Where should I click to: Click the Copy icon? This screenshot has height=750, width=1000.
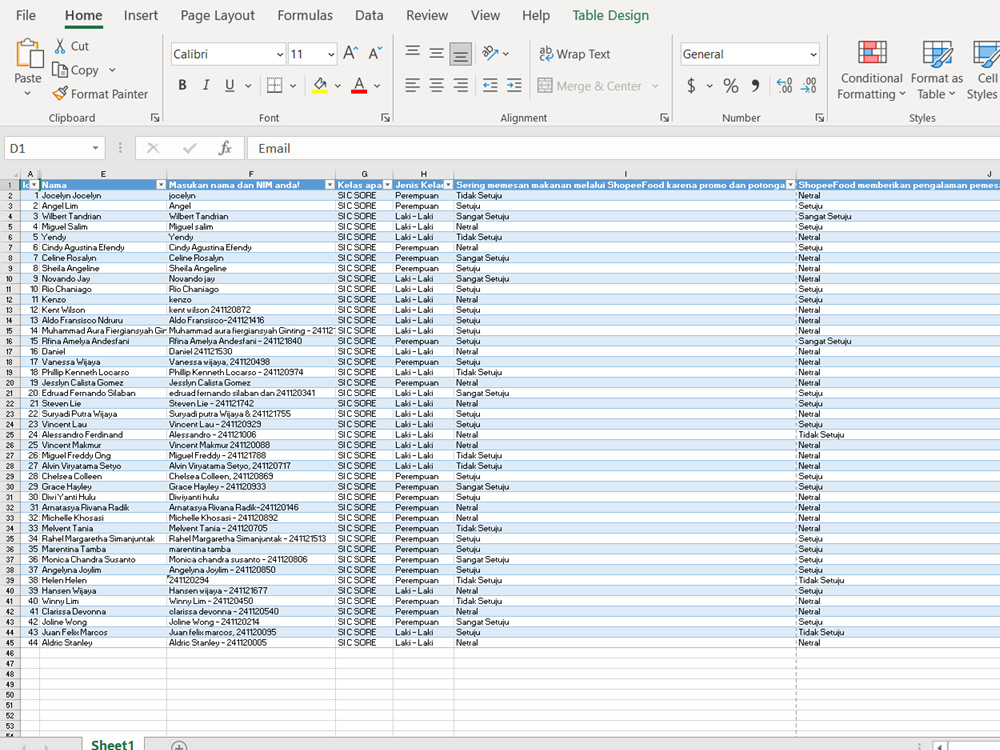(60, 70)
